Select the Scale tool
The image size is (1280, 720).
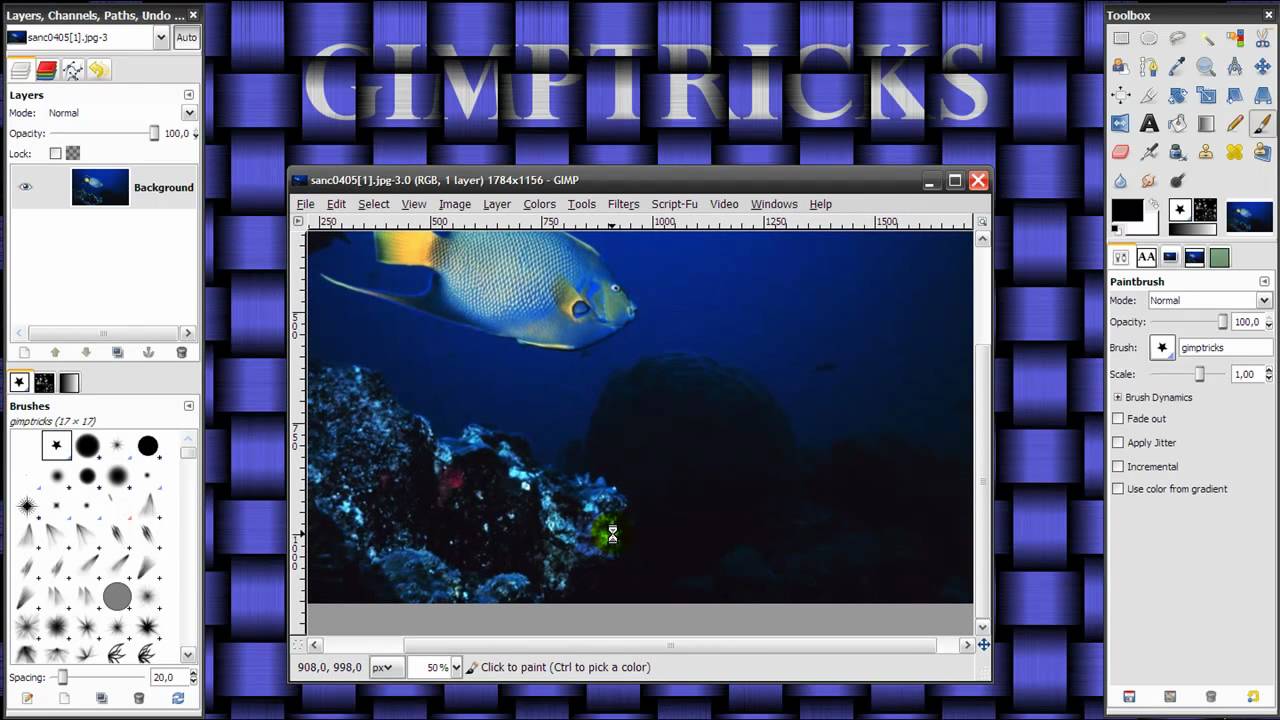tap(1206, 95)
